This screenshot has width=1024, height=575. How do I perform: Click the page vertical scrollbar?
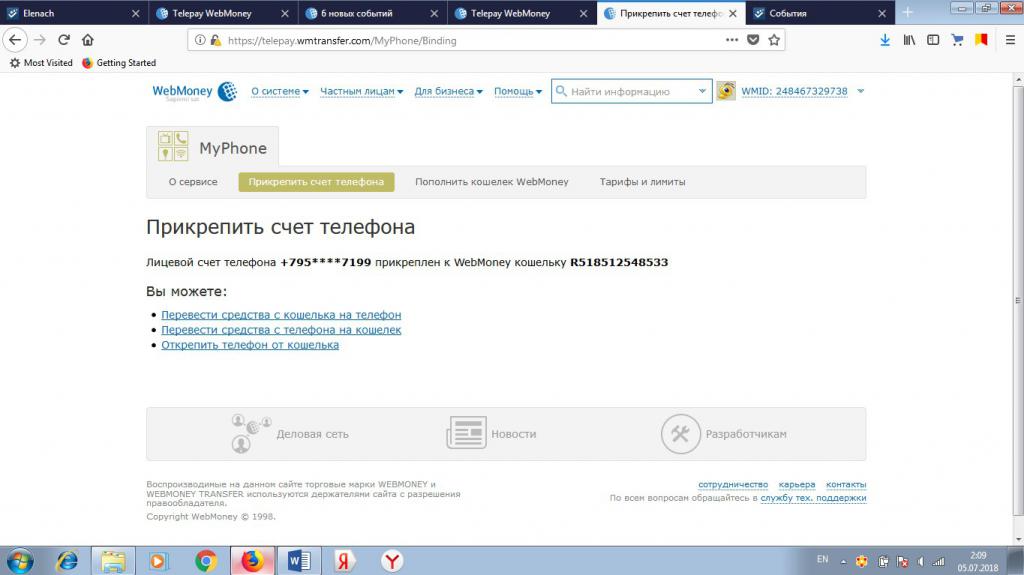click(x=1018, y=301)
